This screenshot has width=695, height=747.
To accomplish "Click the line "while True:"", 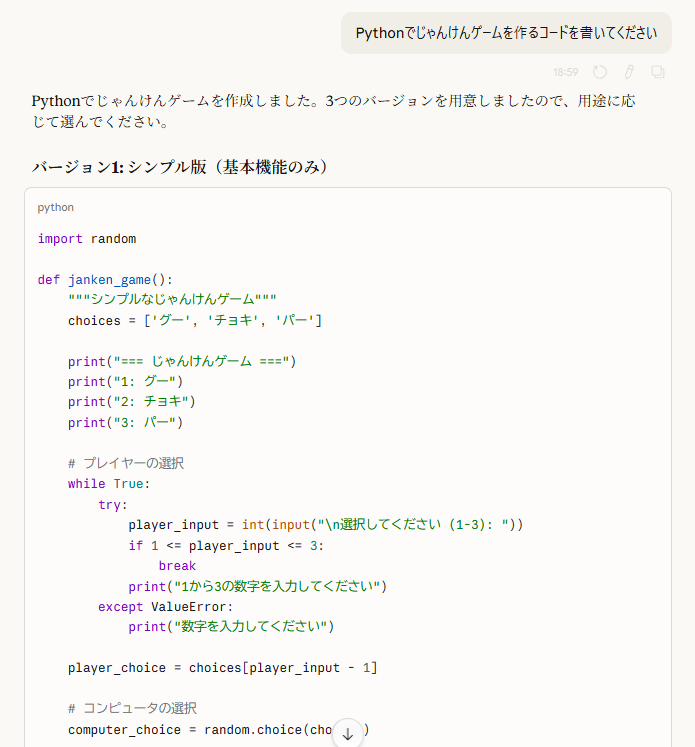I will 109,484.
